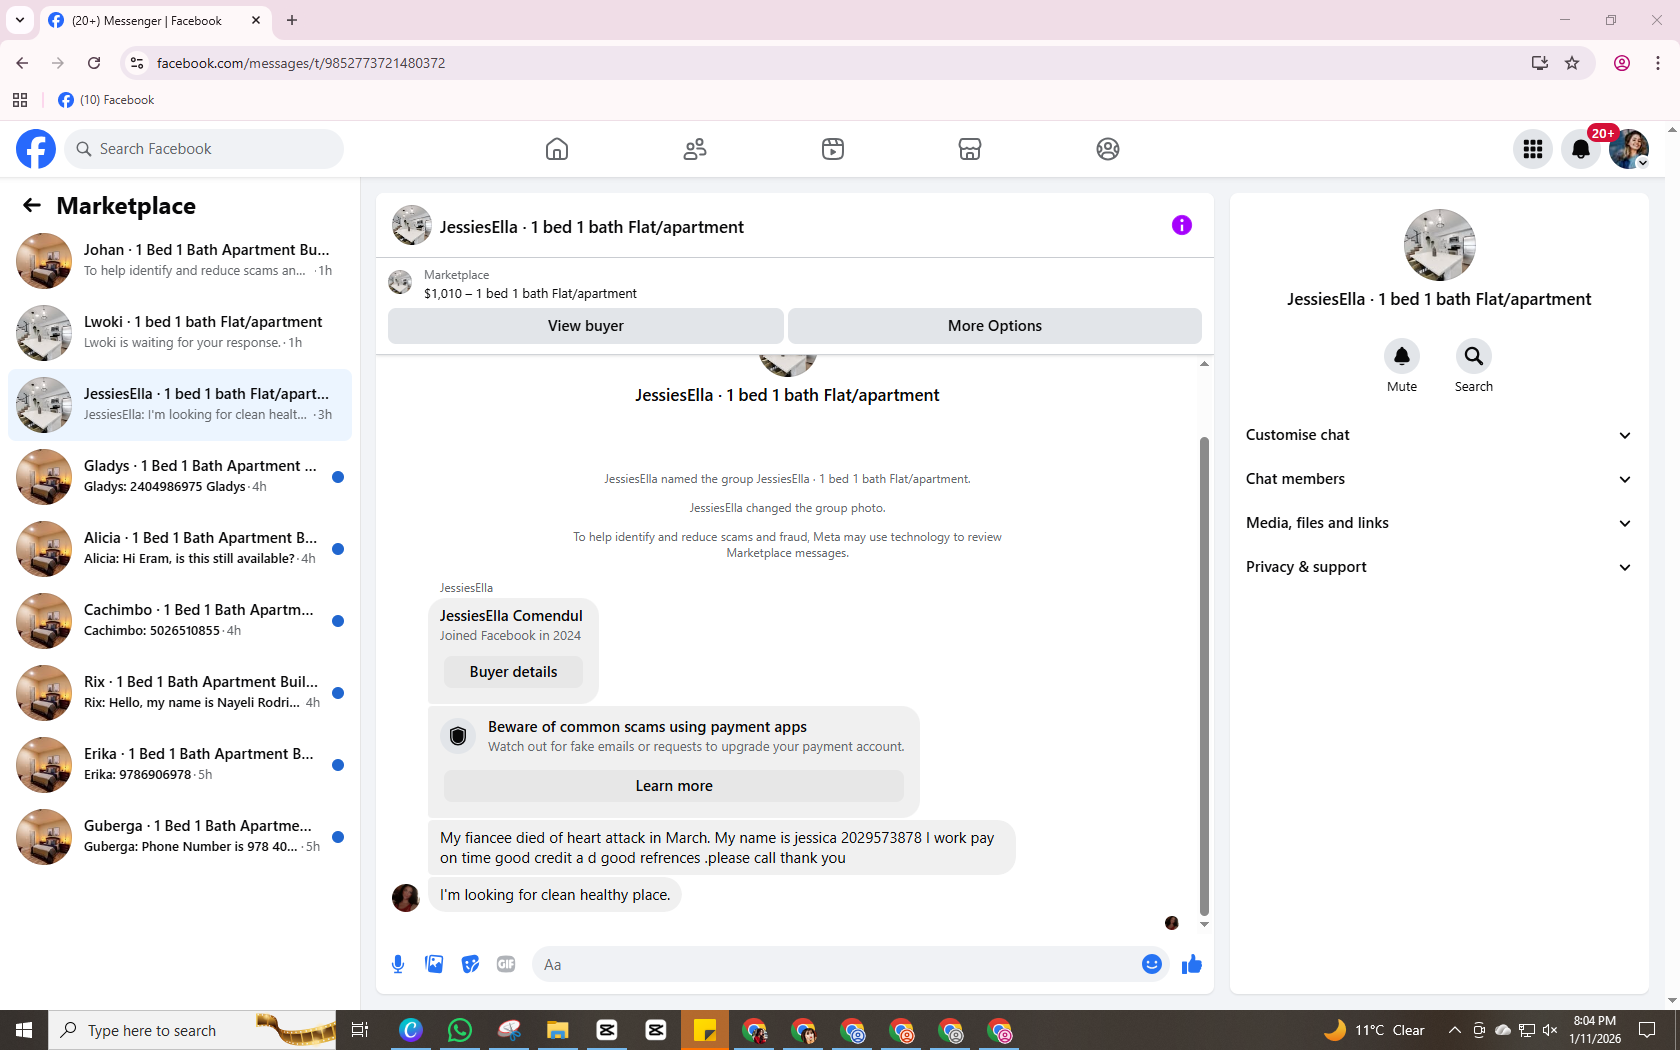The image size is (1680, 1050).
Task: Expand Chat members section
Action: 1439,479
